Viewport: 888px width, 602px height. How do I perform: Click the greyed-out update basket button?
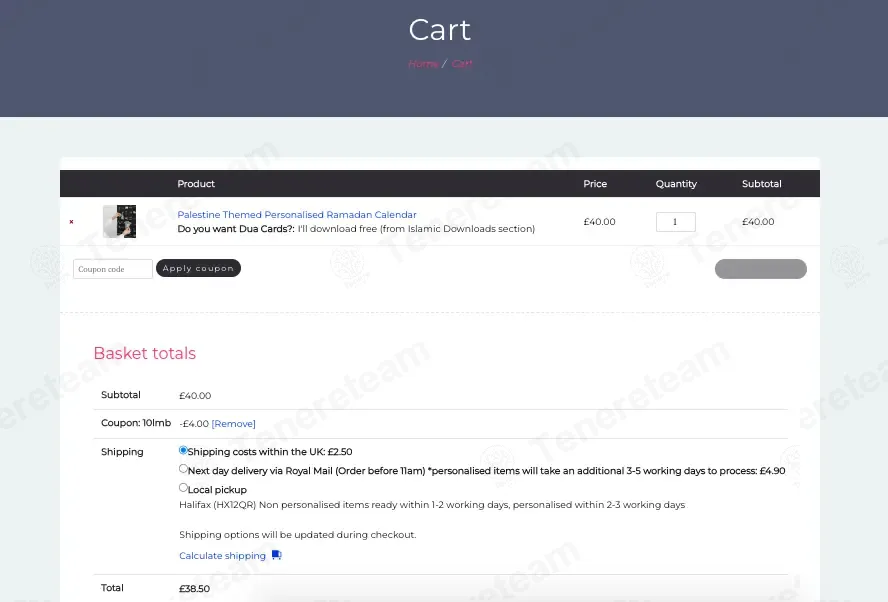coord(761,269)
